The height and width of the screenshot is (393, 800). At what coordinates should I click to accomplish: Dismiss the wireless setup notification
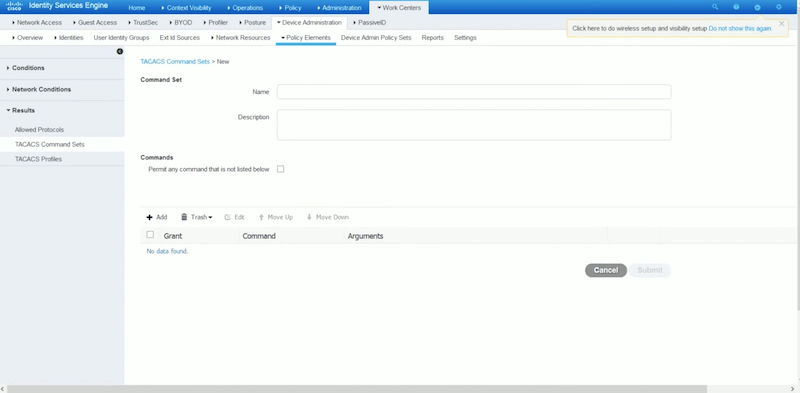pos(781,23)
